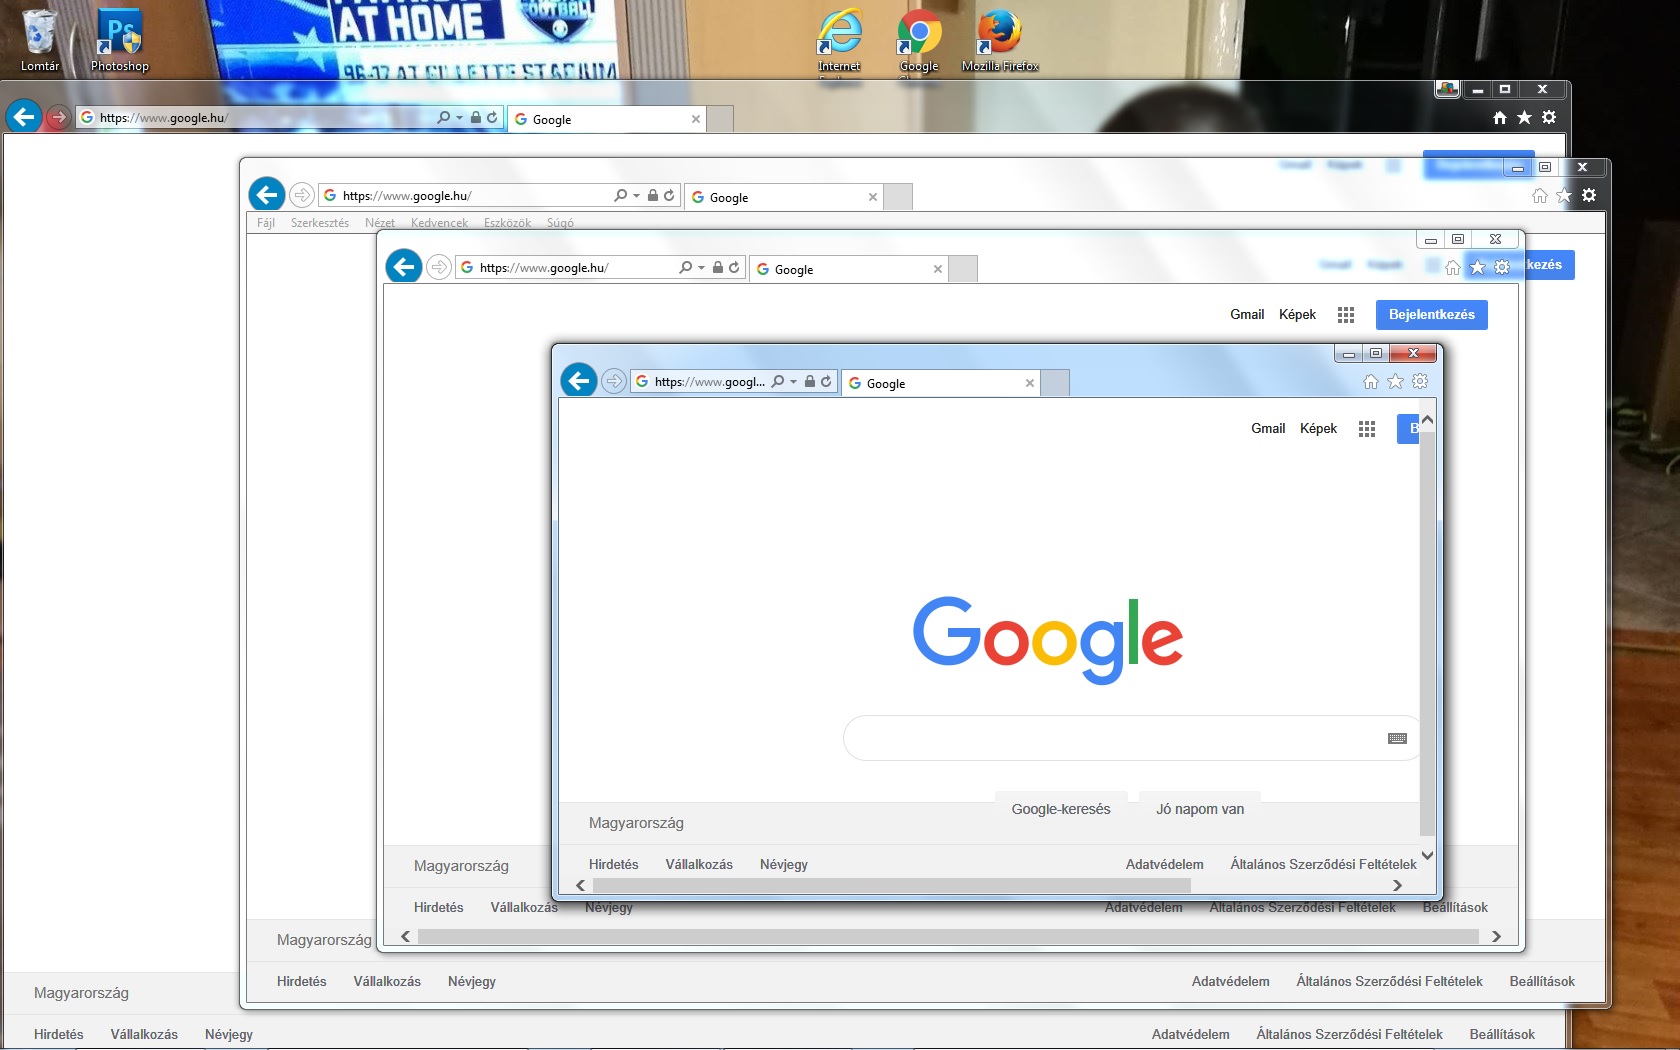Click search magnifier in the outermost window address bar
Image resolution: width=1680 pixels, height=1050 pixels.
point(443,117)
